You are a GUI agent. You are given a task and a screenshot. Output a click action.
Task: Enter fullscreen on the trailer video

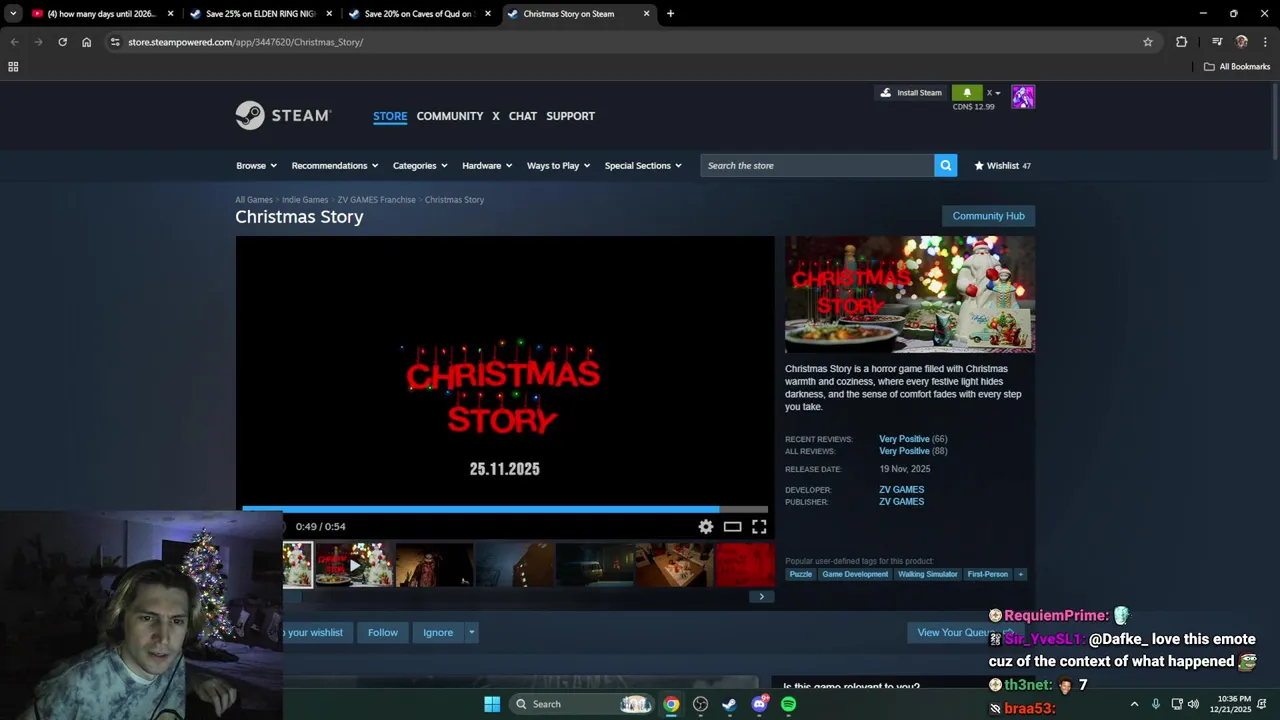759,527
